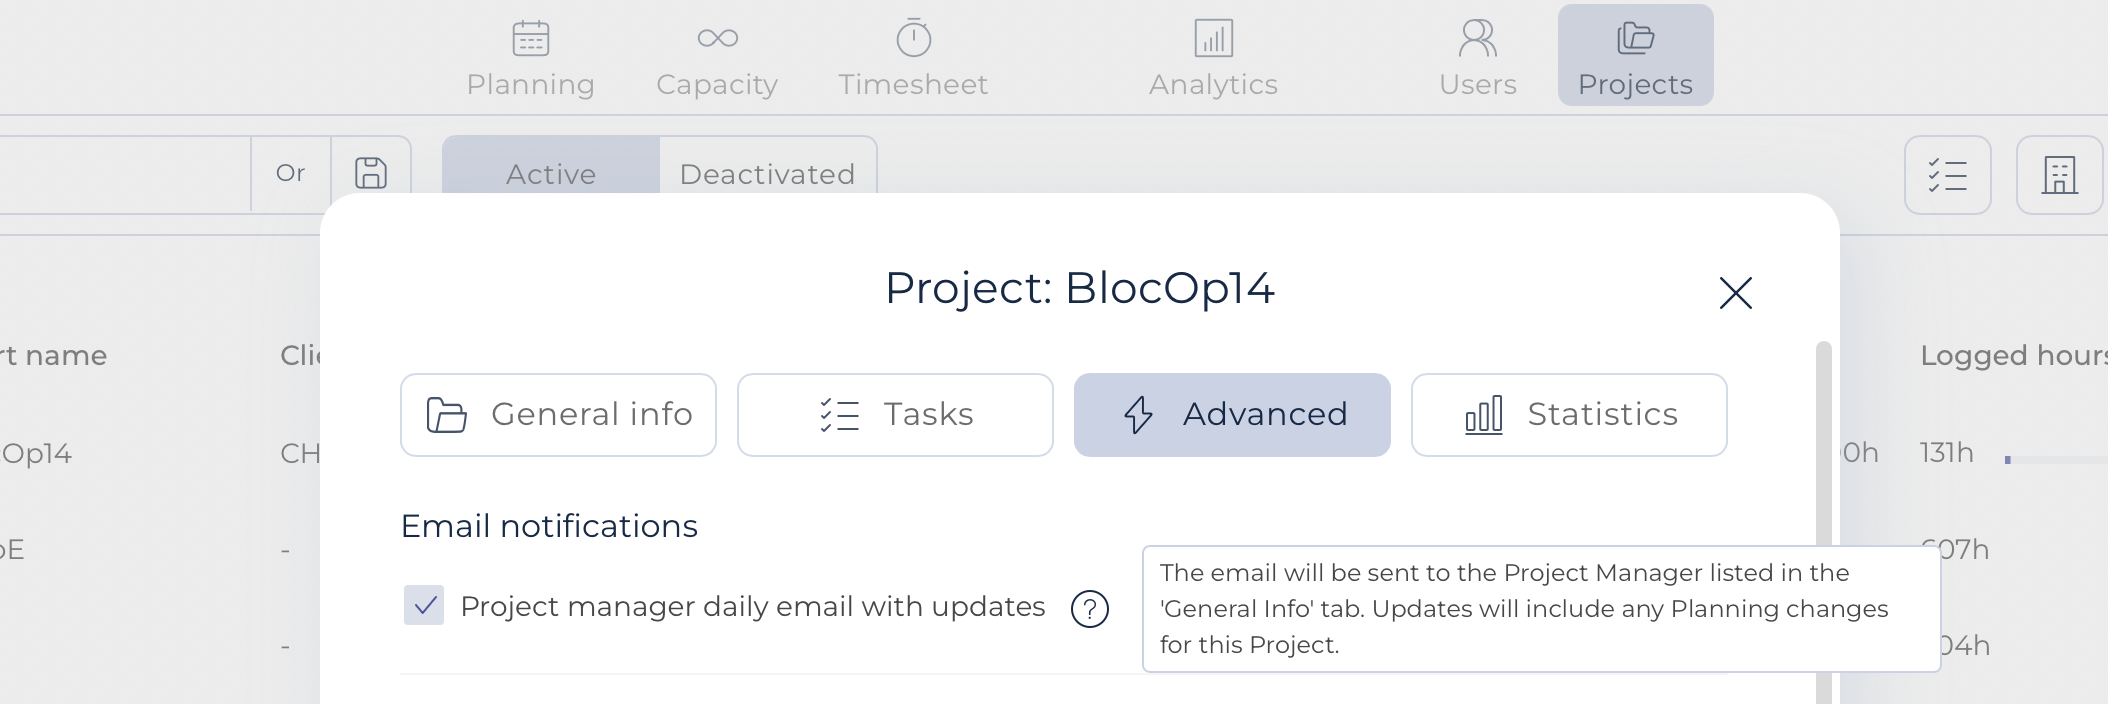
Task: Go to Users section icon
Action: pos(1477,39)
